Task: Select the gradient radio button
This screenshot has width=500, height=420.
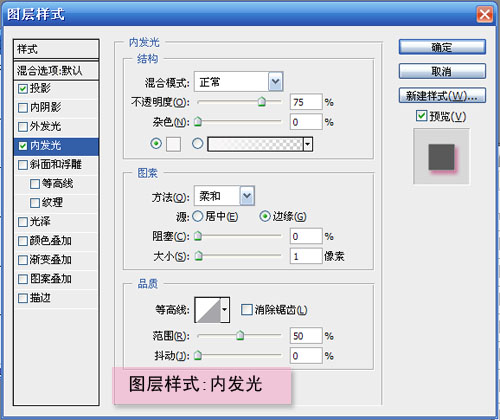Action: (x=198, y=144)
